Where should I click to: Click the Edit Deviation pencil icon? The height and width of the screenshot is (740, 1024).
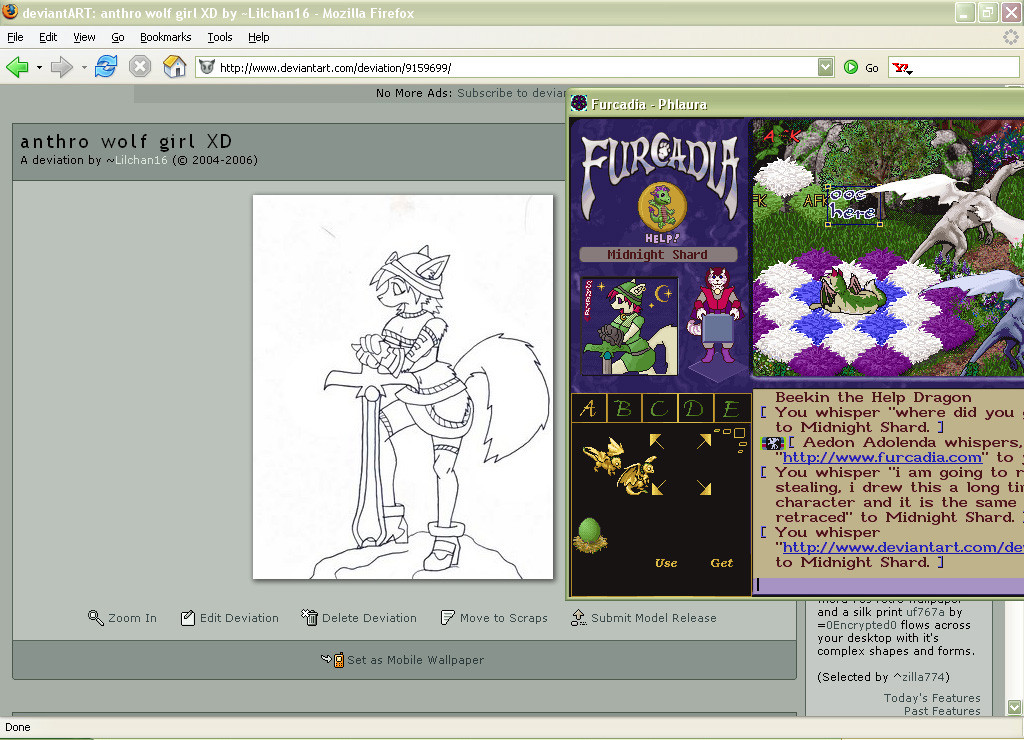[x=187, y=618]
